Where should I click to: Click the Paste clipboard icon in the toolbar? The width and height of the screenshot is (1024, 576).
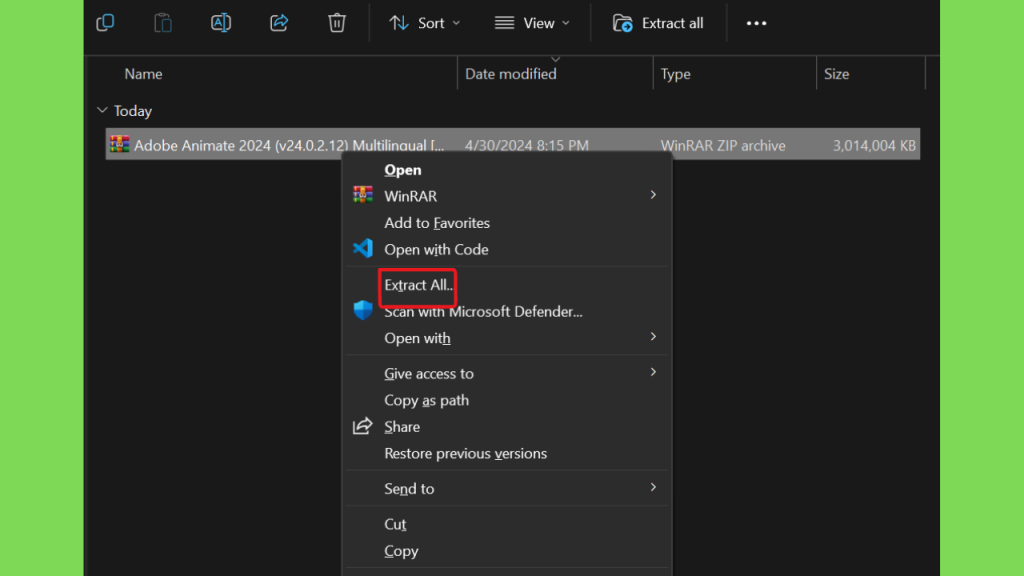(163, 23)
